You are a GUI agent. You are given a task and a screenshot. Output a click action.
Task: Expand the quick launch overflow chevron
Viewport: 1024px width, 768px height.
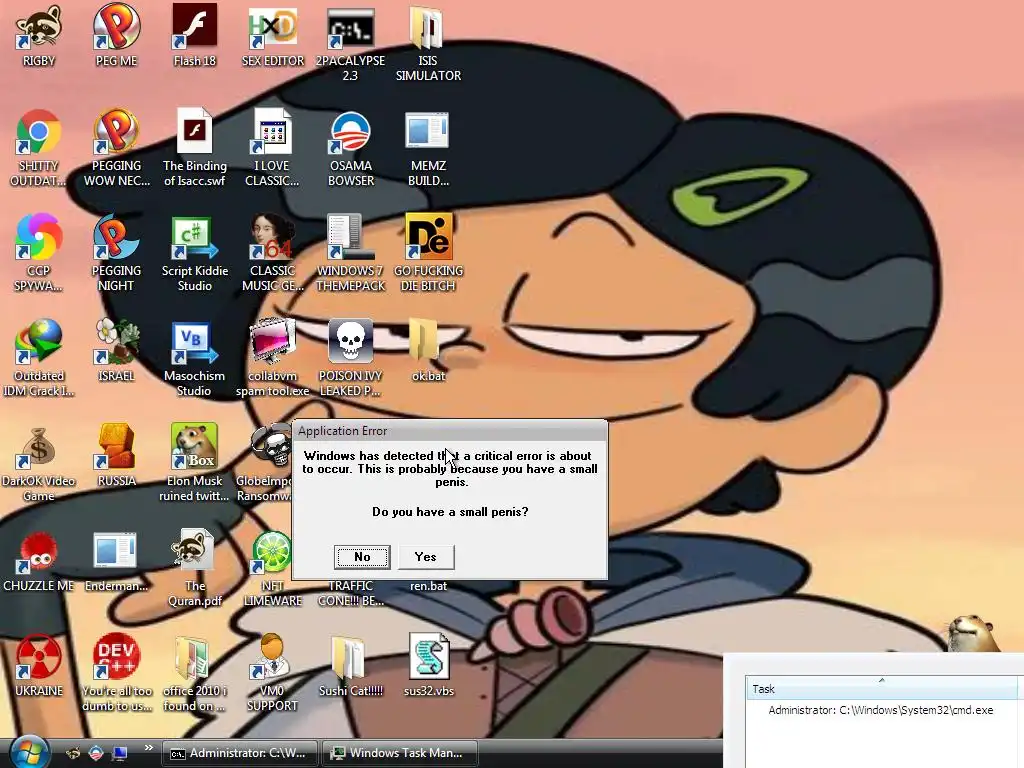point(148,748)
